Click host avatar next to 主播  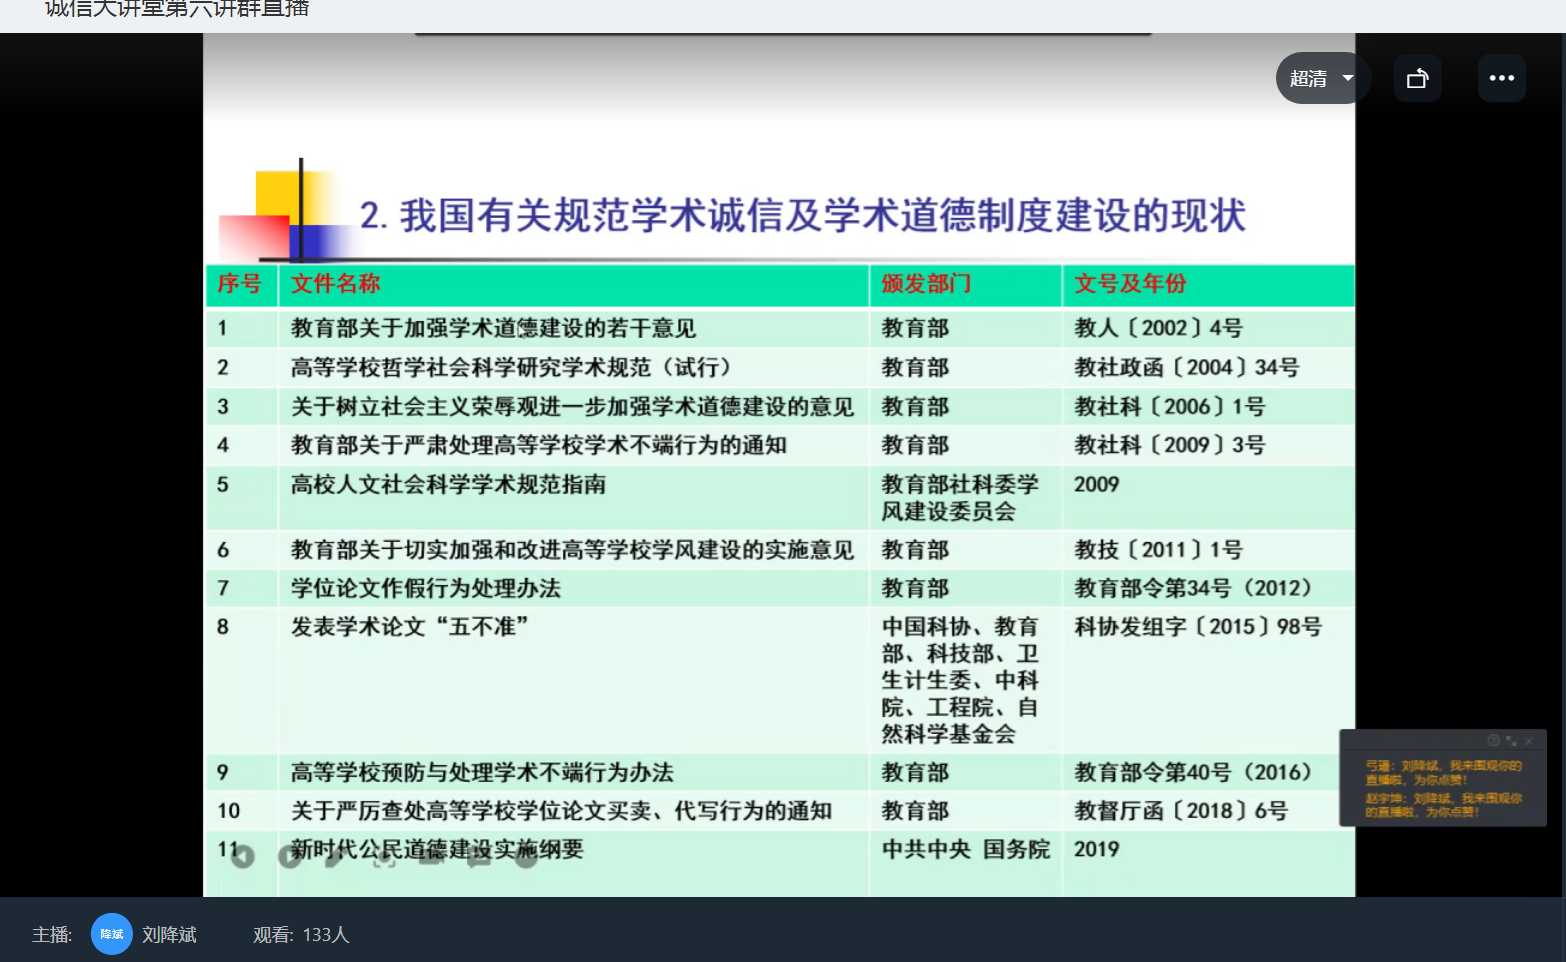pyautogui.click(x=112, y=934)
